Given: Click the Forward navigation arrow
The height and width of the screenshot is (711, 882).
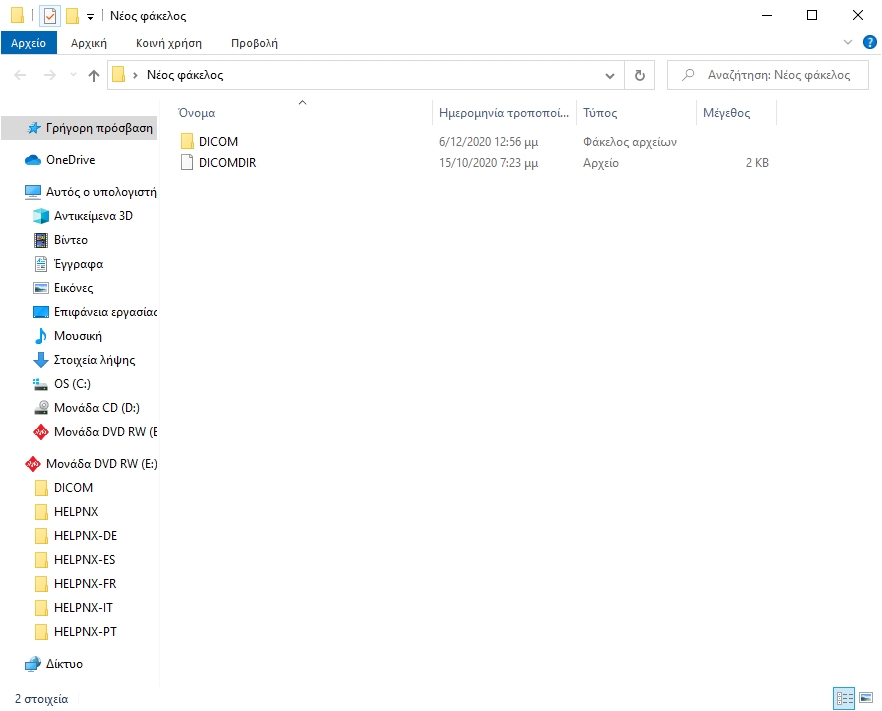Looking at the screenshot, I should (x=50, y=75).
